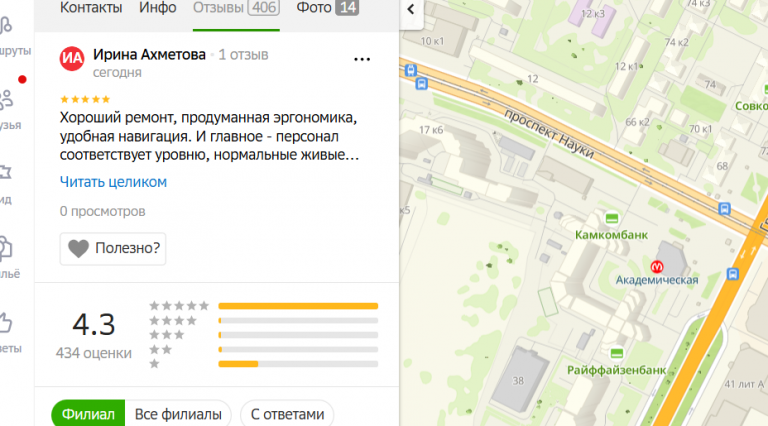This screenshot has height=426, width=768.
Task: Click the Камкомбанк label on map
Action: (611, 235)
